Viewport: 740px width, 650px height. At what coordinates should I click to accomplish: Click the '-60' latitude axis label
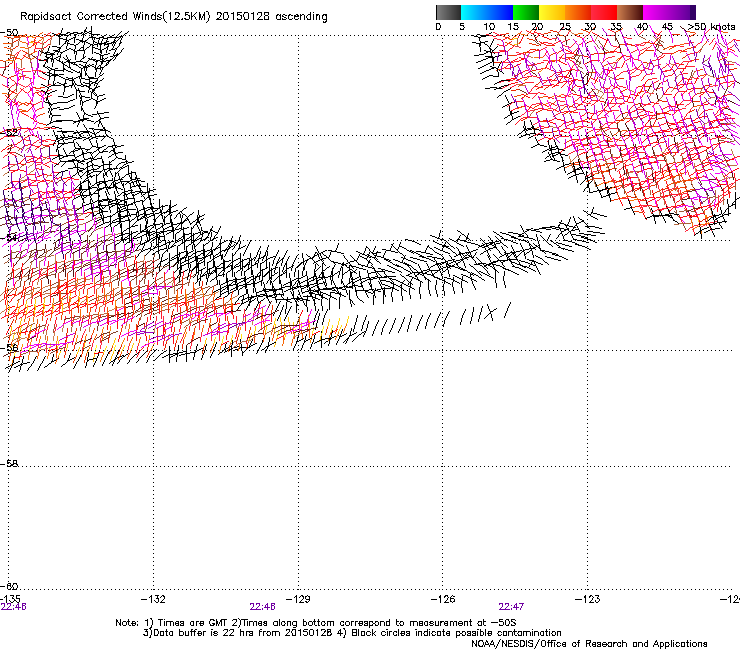coord(9,586)
